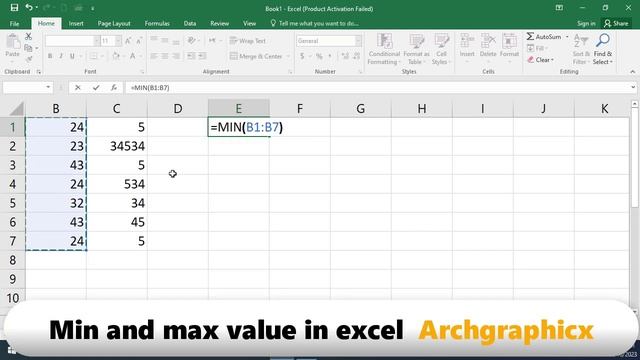
Task: Switch to the View tab
Action: click(249, 23)
